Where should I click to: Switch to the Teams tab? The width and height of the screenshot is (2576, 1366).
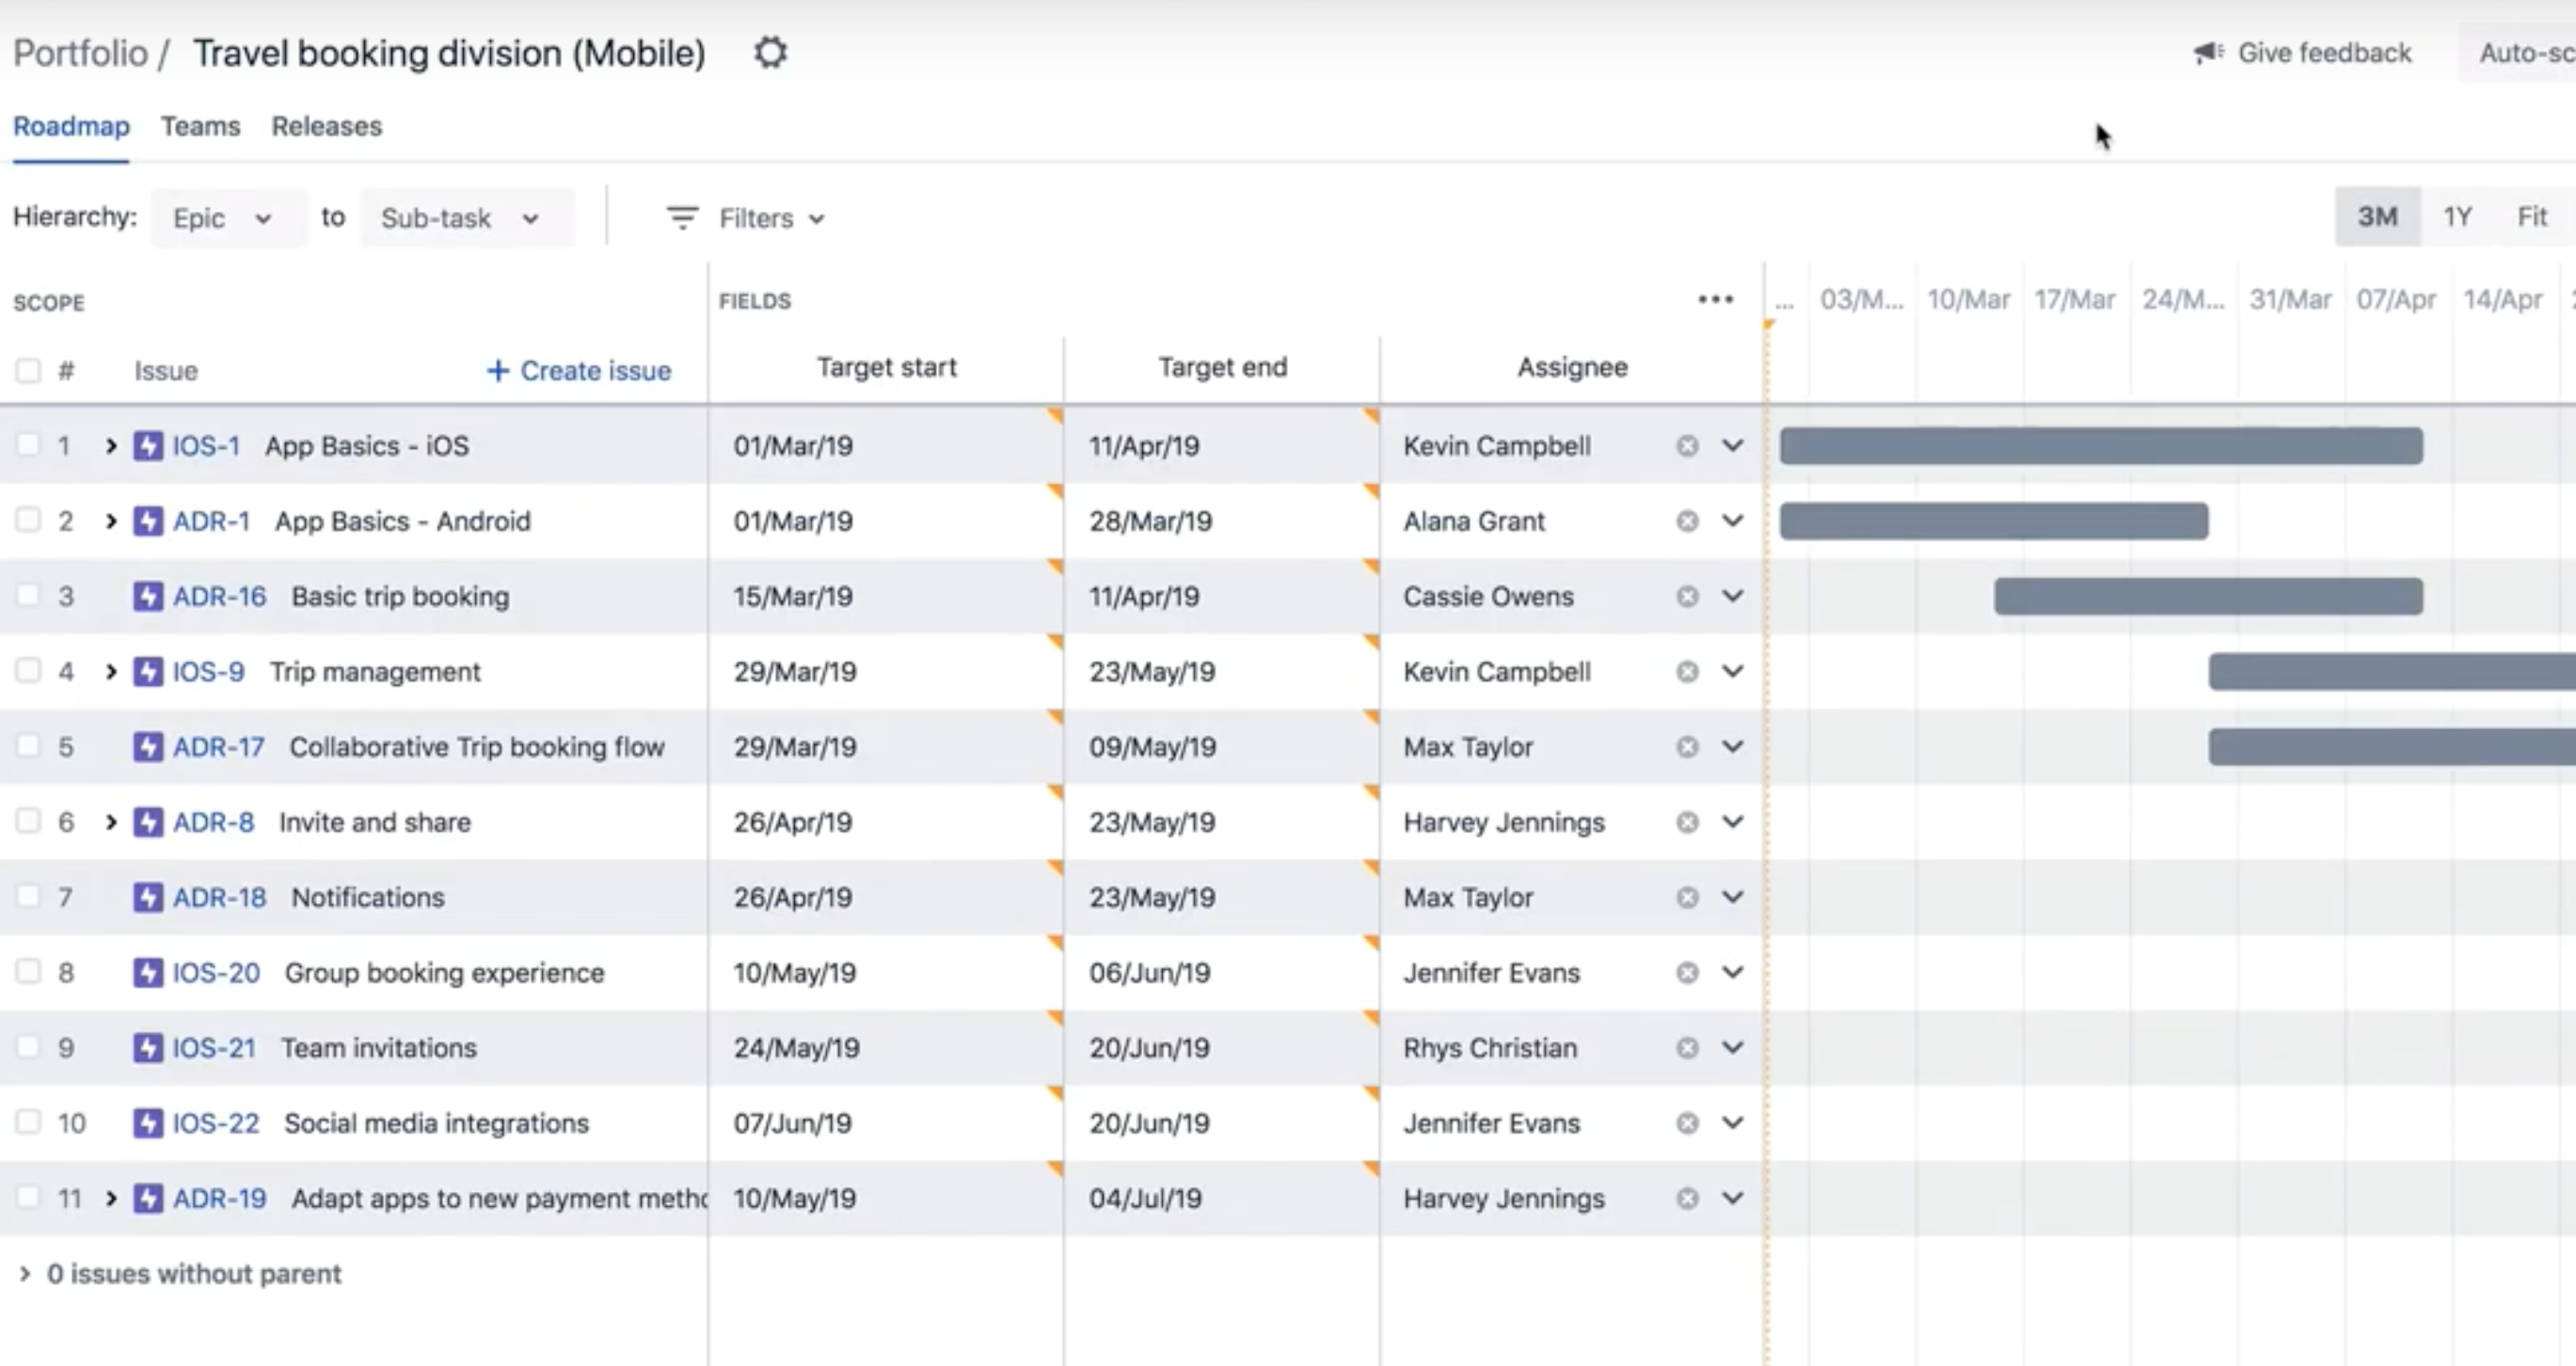[201, 127]
